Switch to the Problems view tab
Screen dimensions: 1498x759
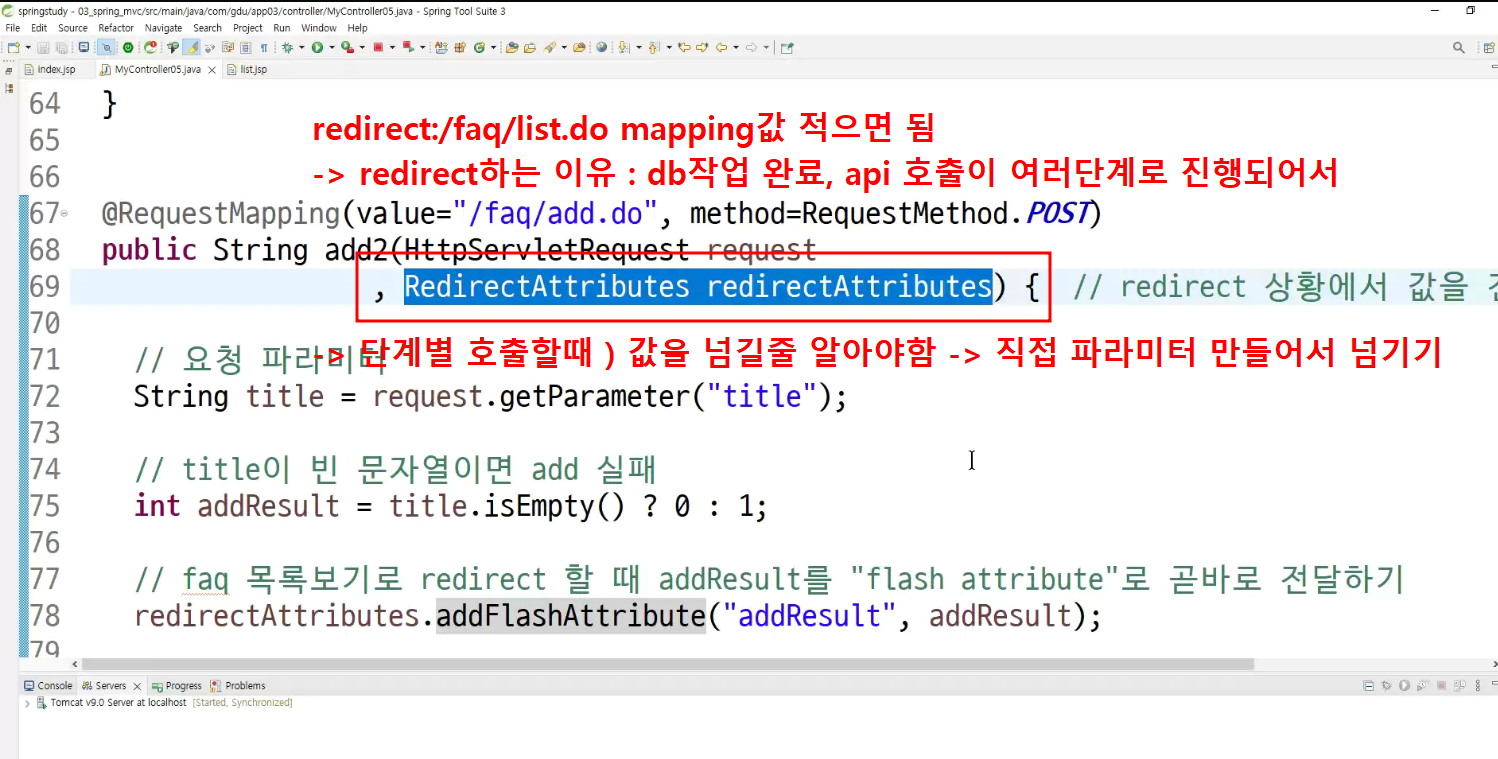point(238,685)
